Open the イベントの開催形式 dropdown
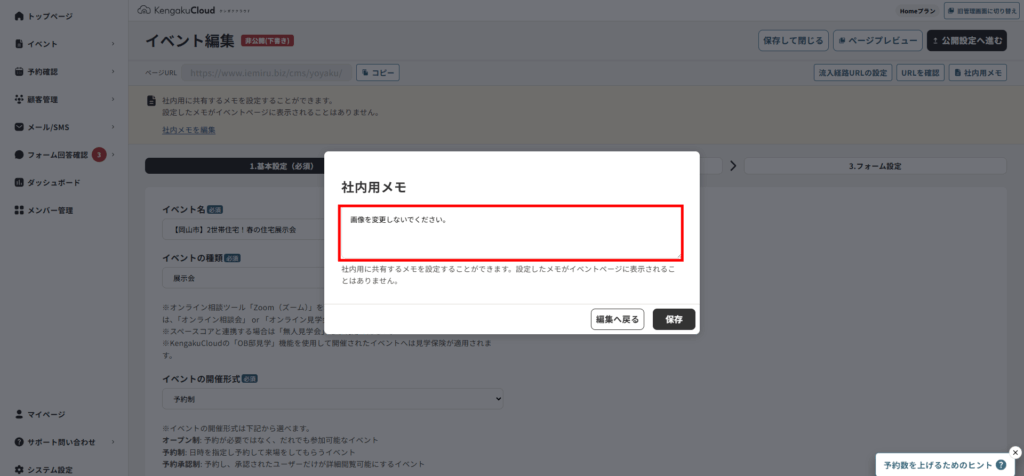Screen dimensions: 1024x476 pyautogui.click(x=332, y=399)
